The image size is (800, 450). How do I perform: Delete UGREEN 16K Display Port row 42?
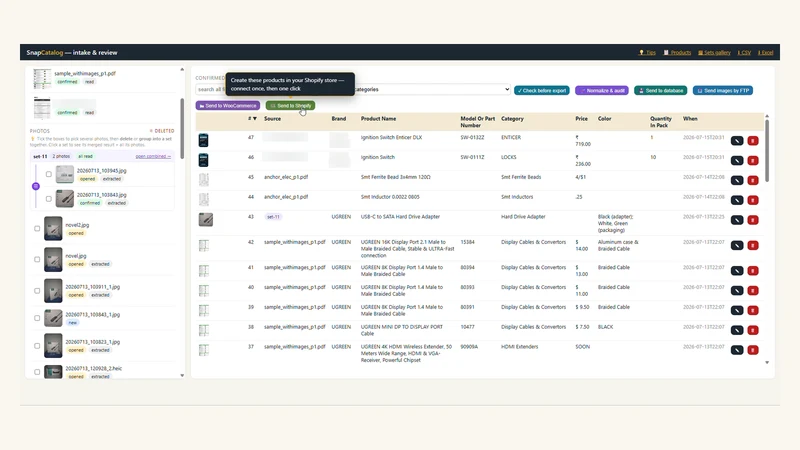[753, 245]
